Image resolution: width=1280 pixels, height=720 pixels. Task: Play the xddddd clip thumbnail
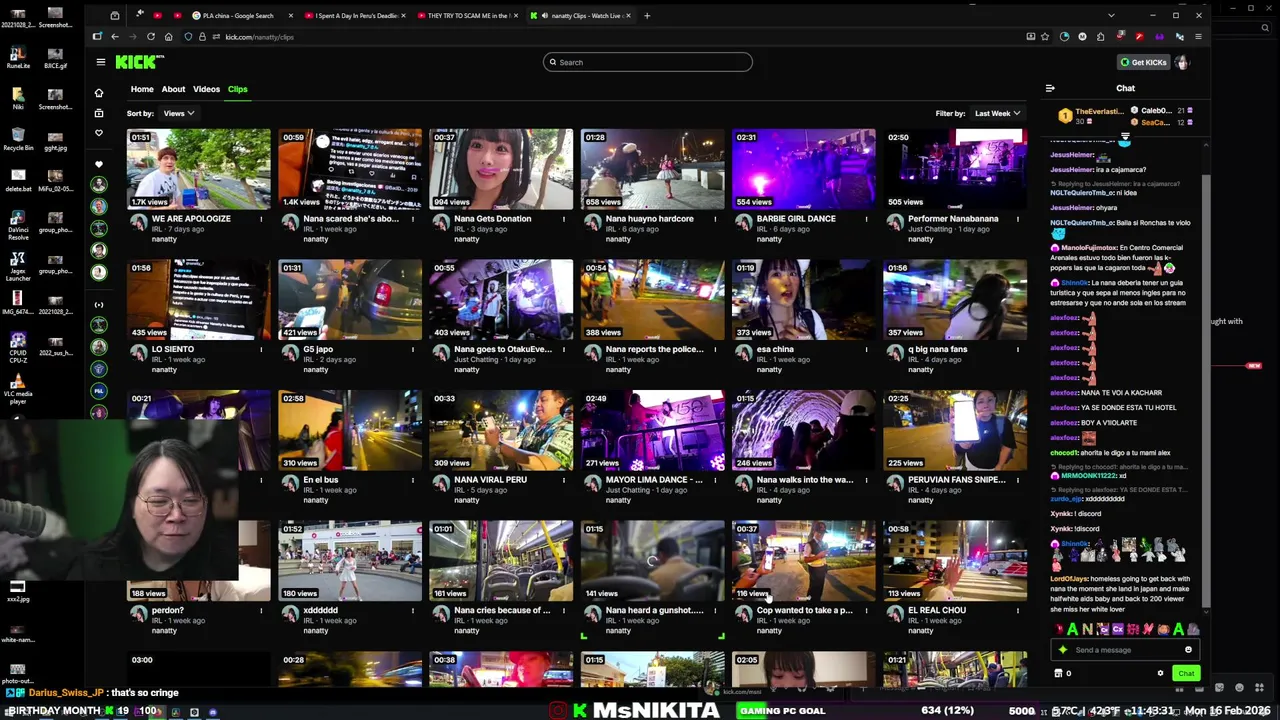click(350, 561)
